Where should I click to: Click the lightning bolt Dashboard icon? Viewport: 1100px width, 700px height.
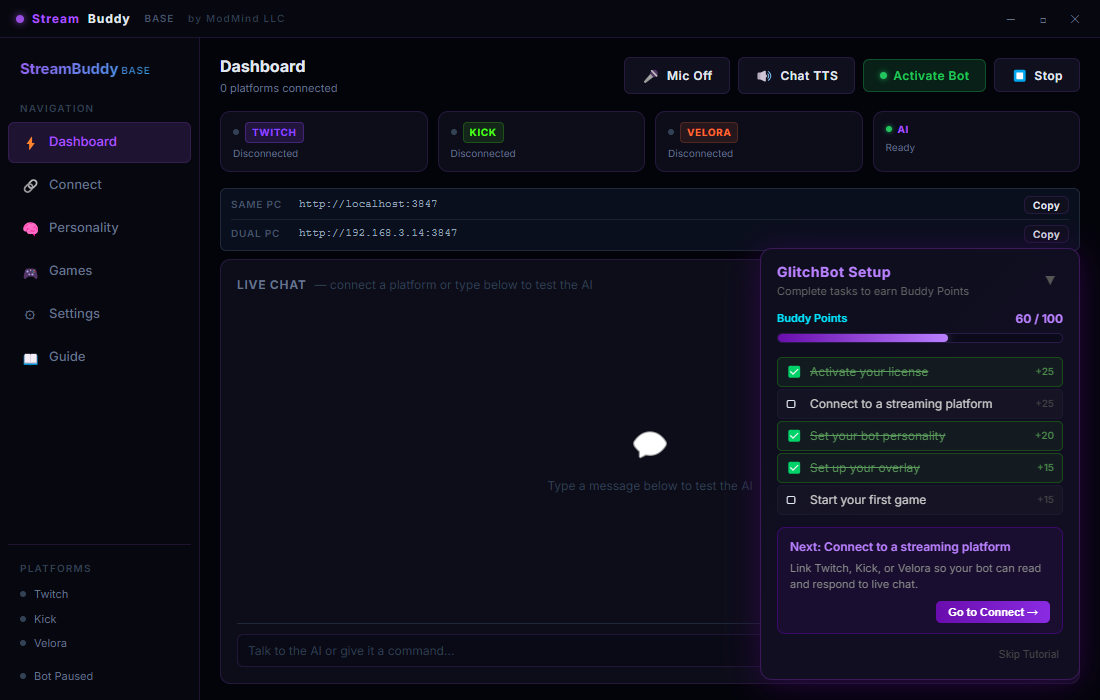pos(30,143)
